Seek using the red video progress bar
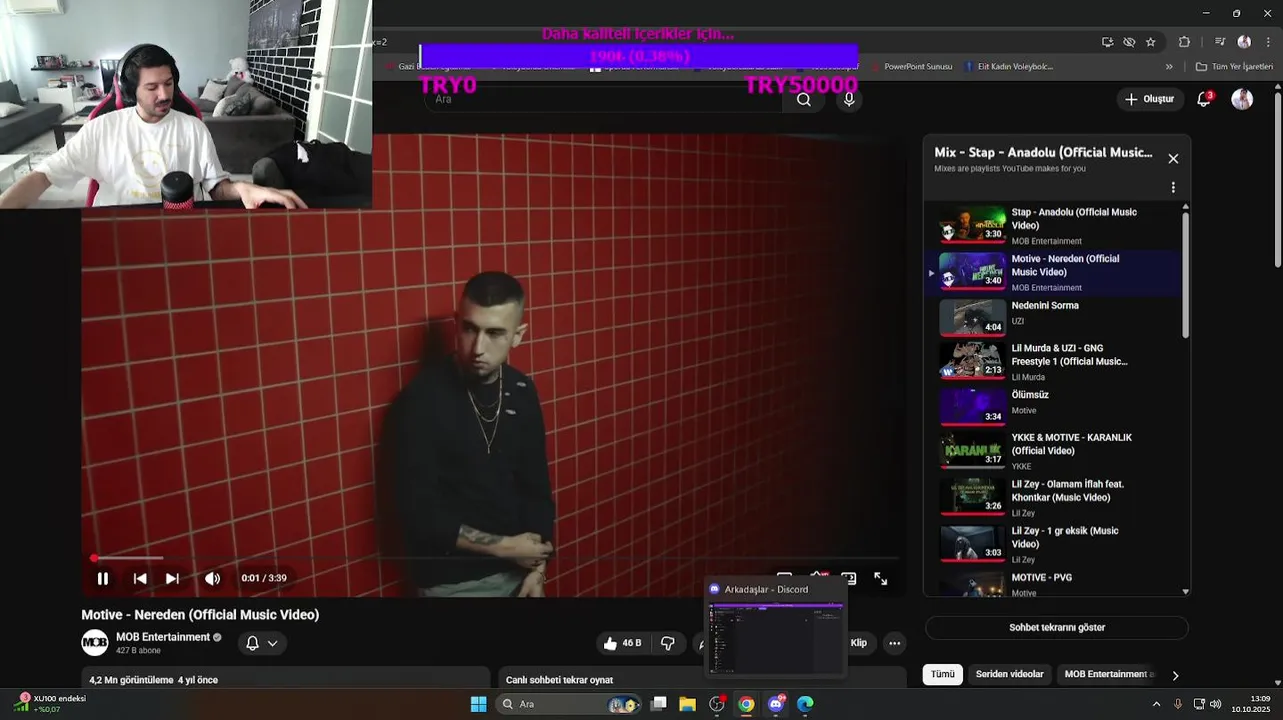 coord(490,558)
